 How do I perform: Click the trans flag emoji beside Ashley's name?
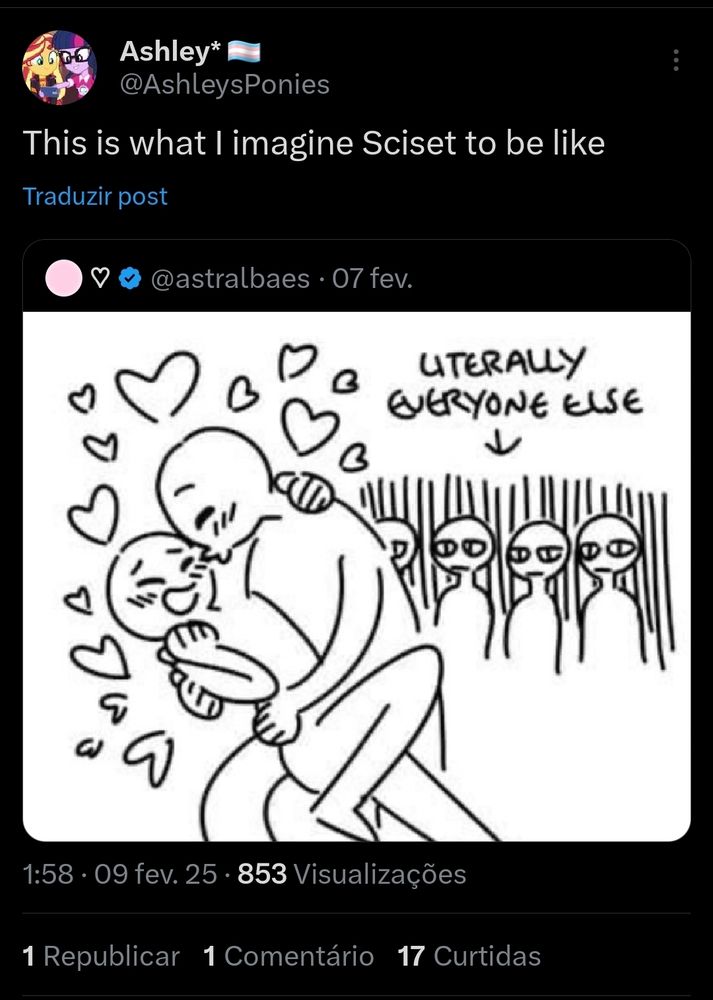(244, 51)
